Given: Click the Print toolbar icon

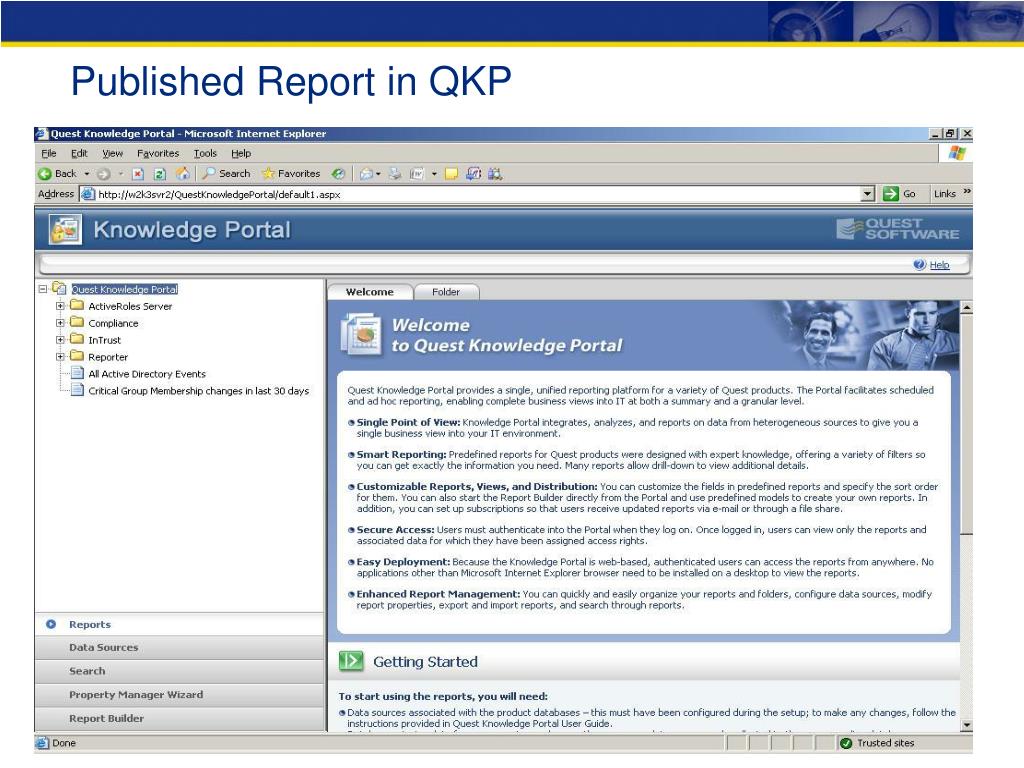Looking at the screenshot, I should click(x=395, y=174).
